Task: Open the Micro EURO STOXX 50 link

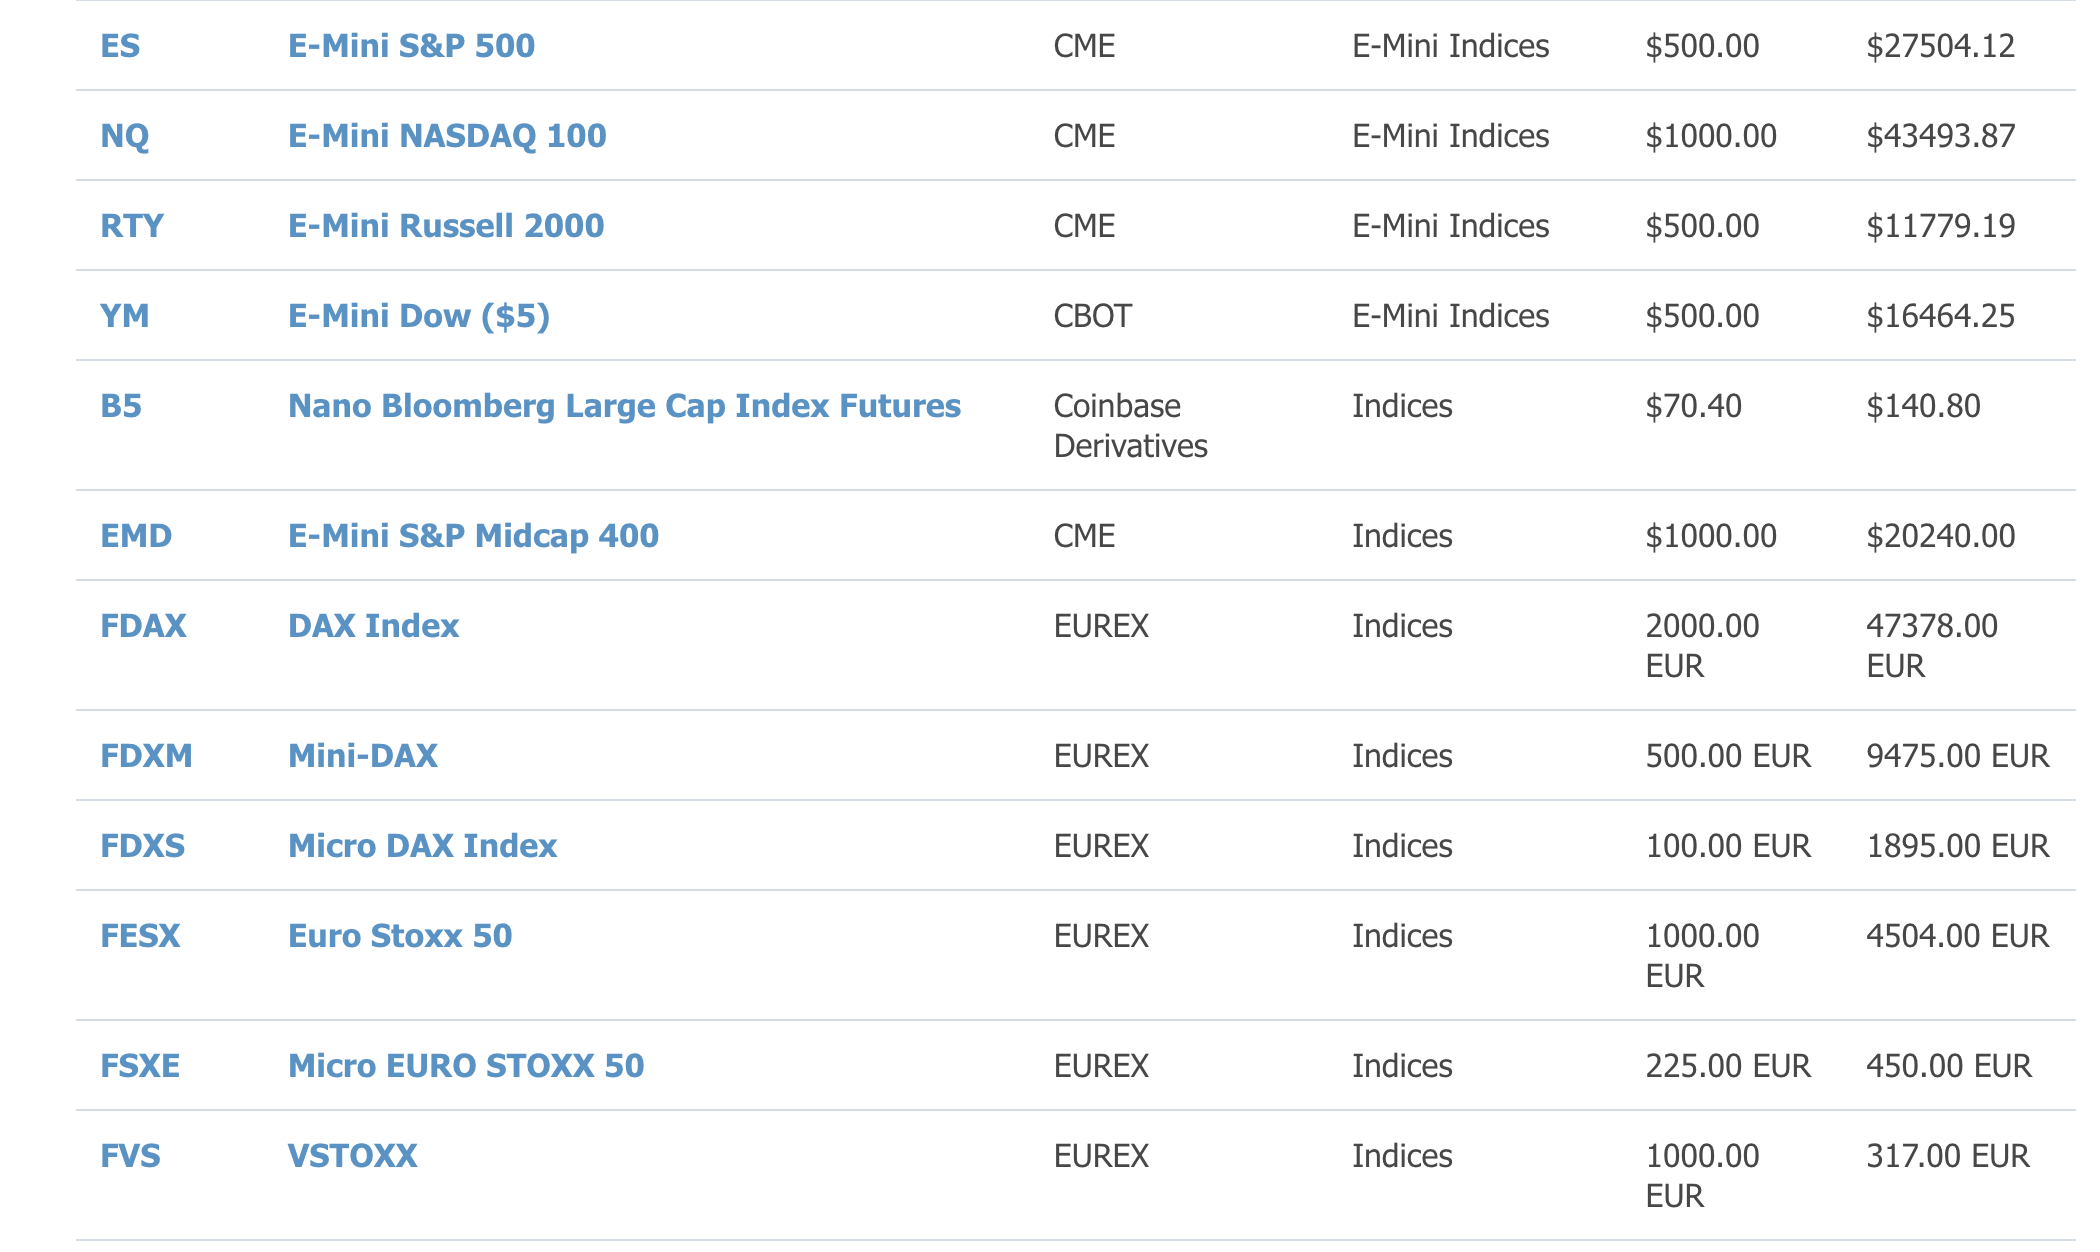Action: click(466, 1066)
